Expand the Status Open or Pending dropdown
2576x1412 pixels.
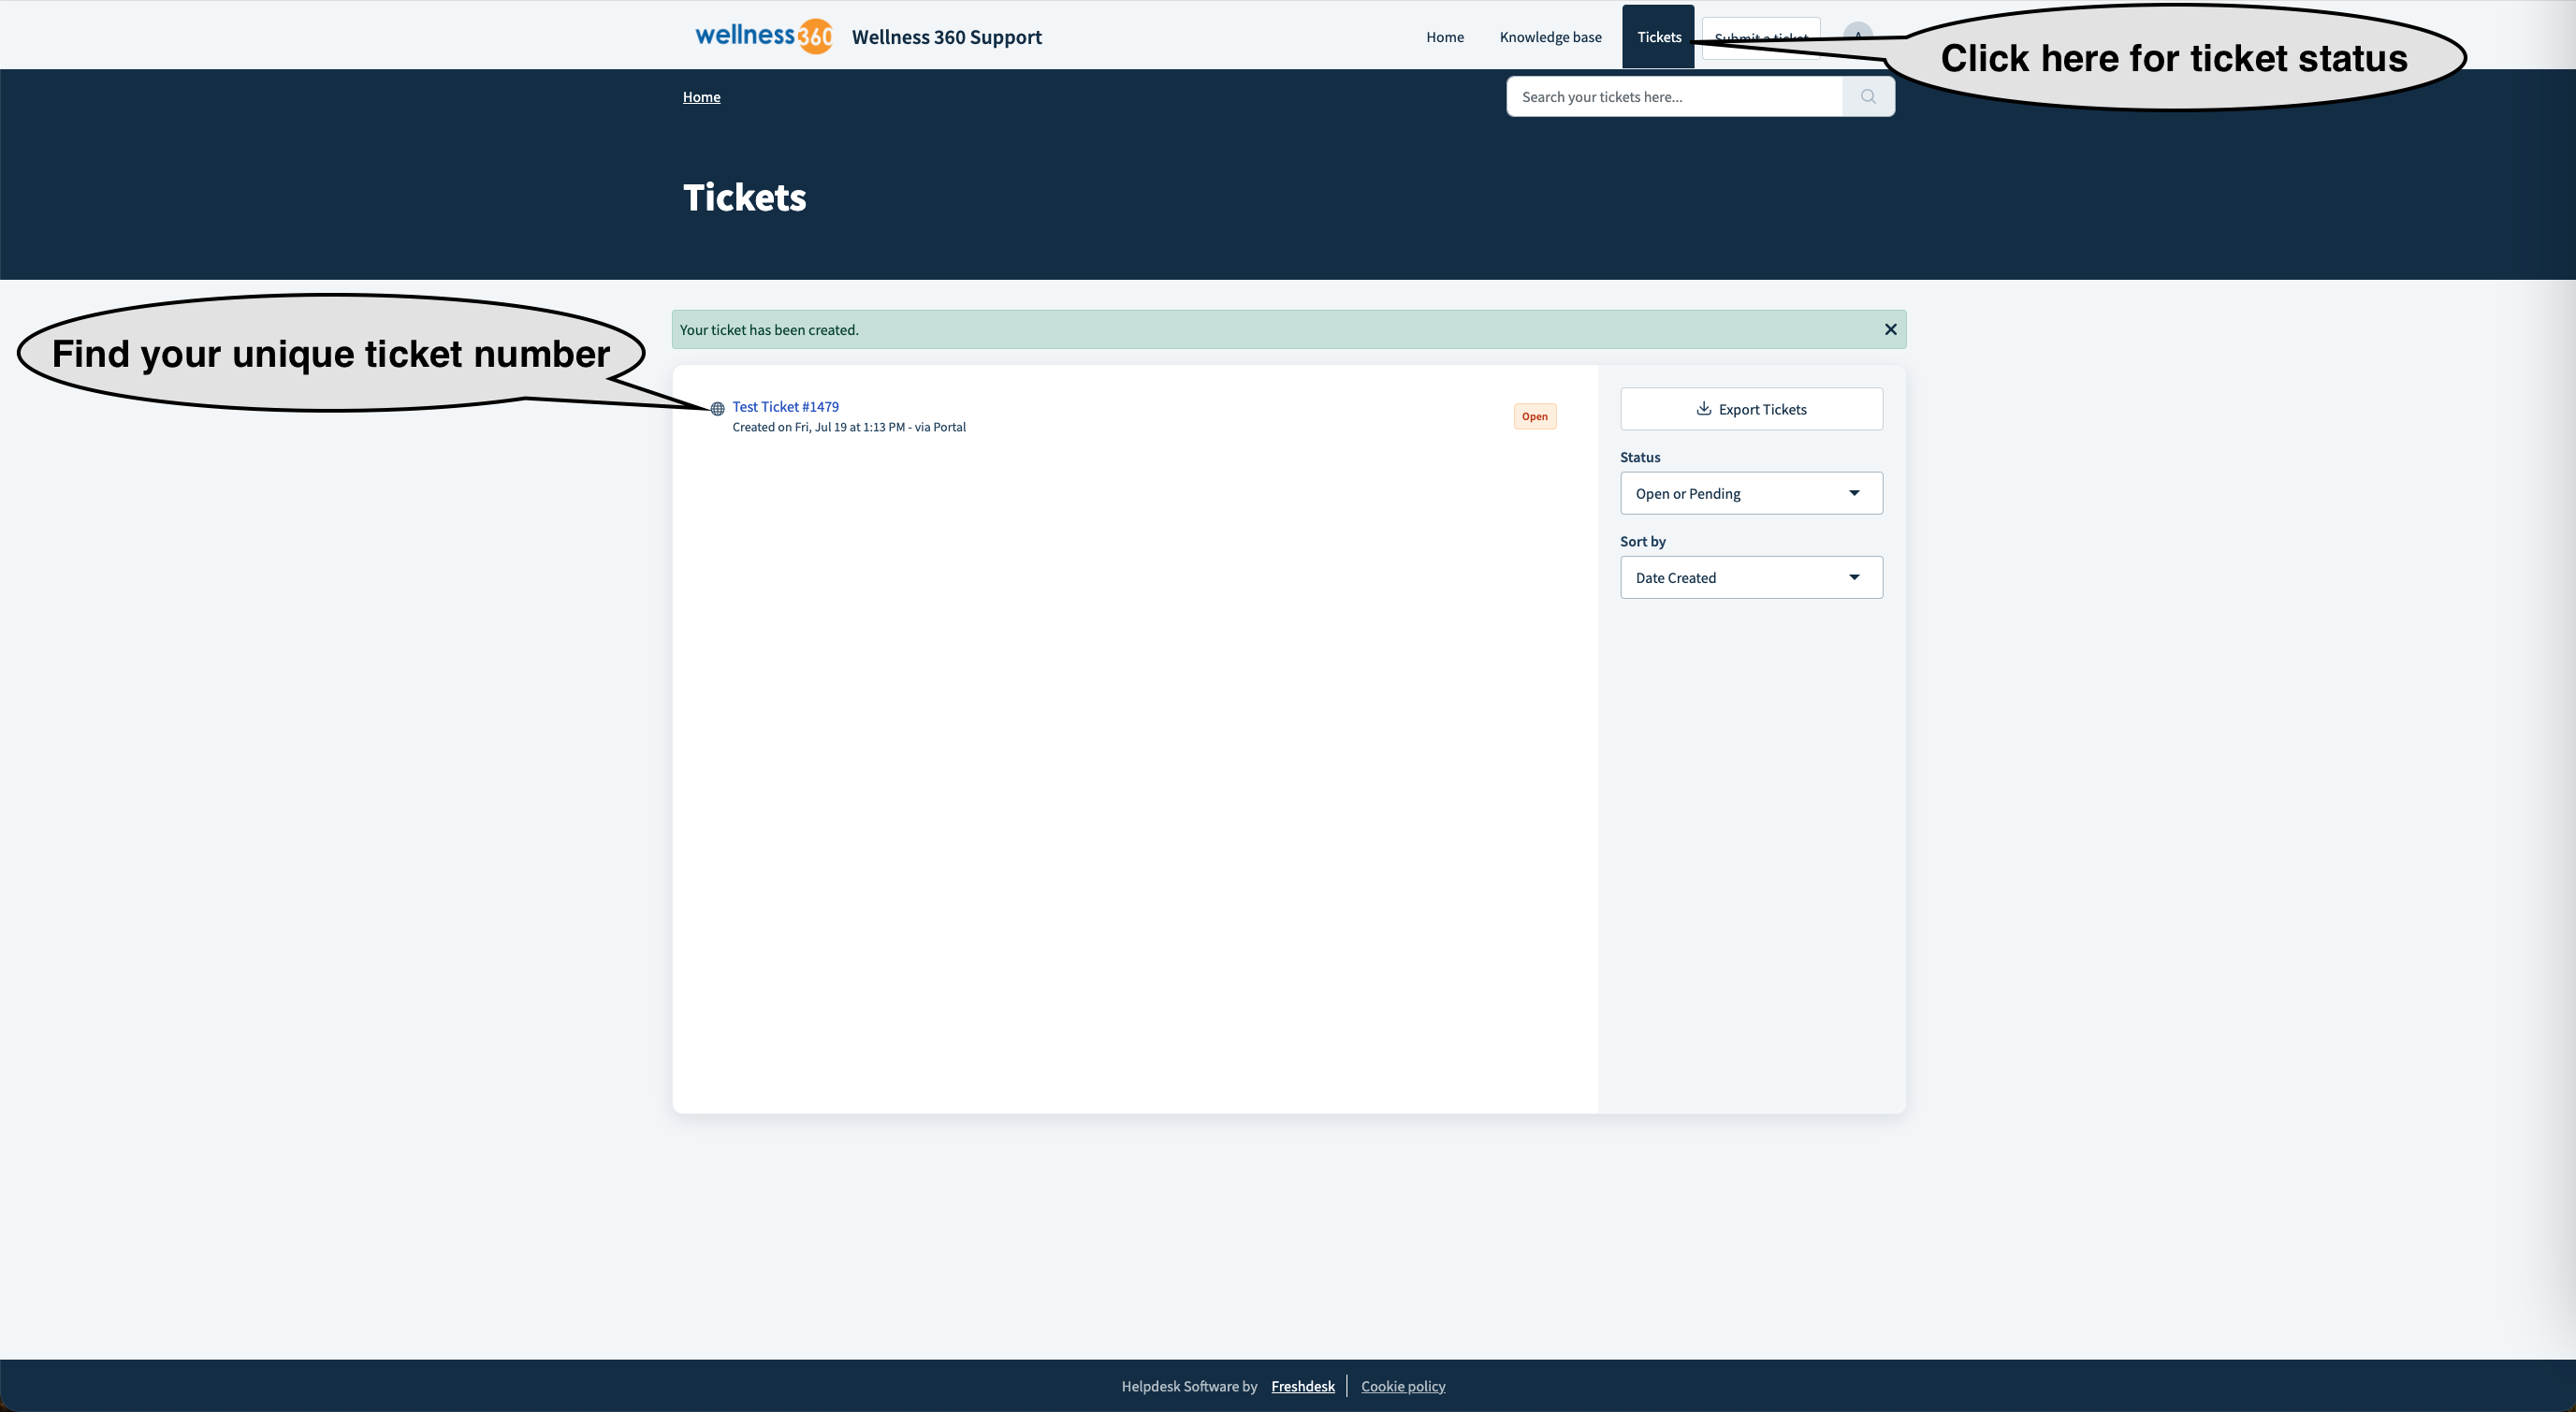[x=1750, y=494]
